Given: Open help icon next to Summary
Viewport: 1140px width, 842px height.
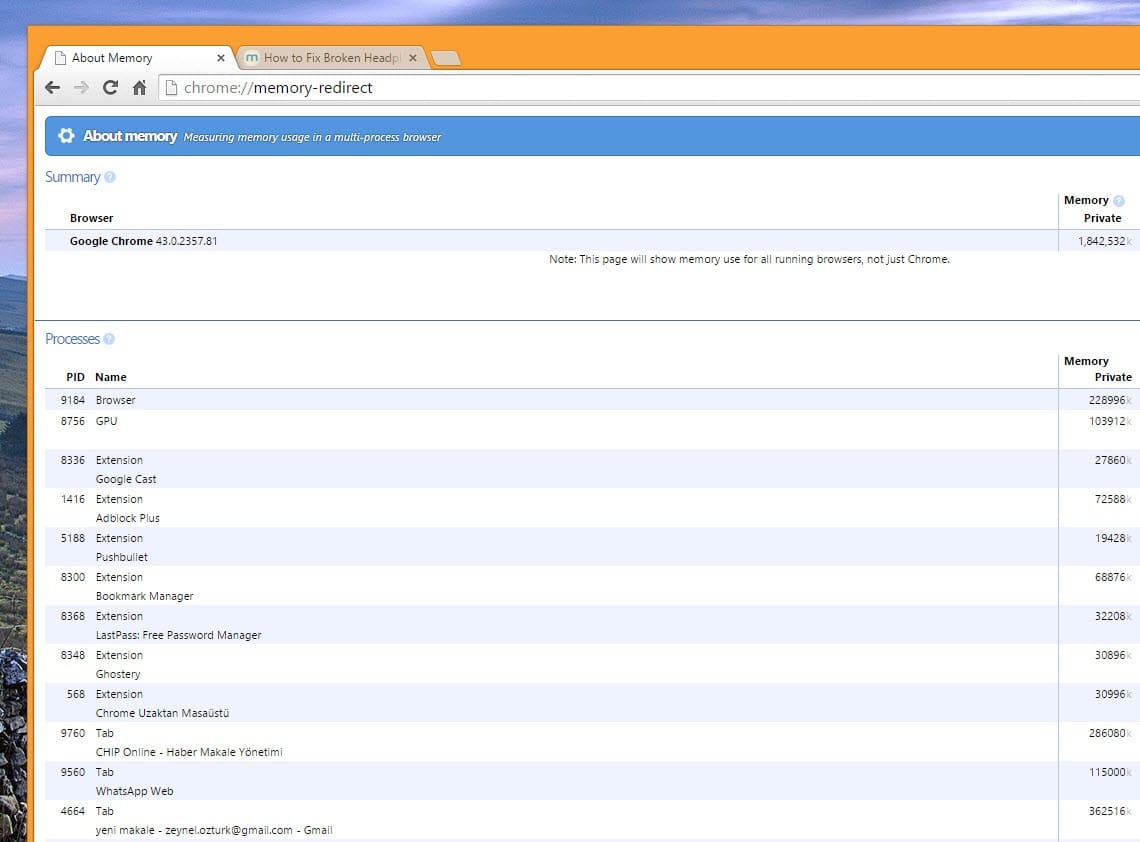Looking at the screenshot, I should 110,177.
